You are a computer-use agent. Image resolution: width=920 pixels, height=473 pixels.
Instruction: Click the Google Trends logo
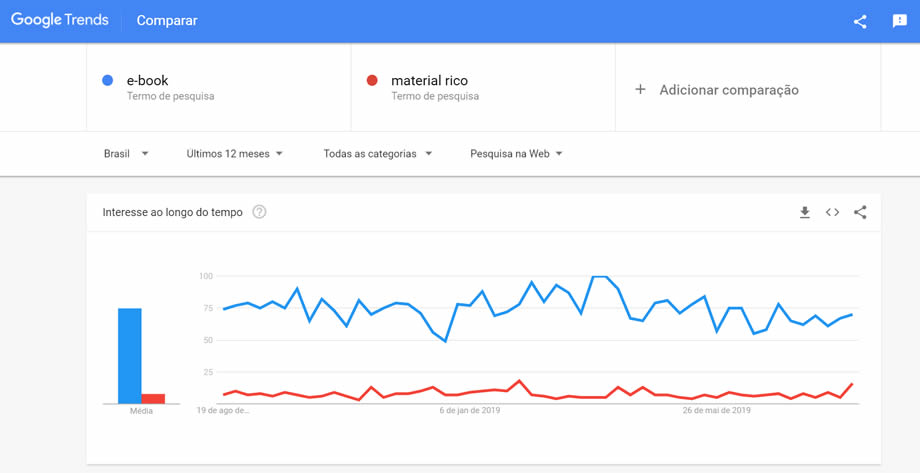pyautogui.click(x=60, y=20)
